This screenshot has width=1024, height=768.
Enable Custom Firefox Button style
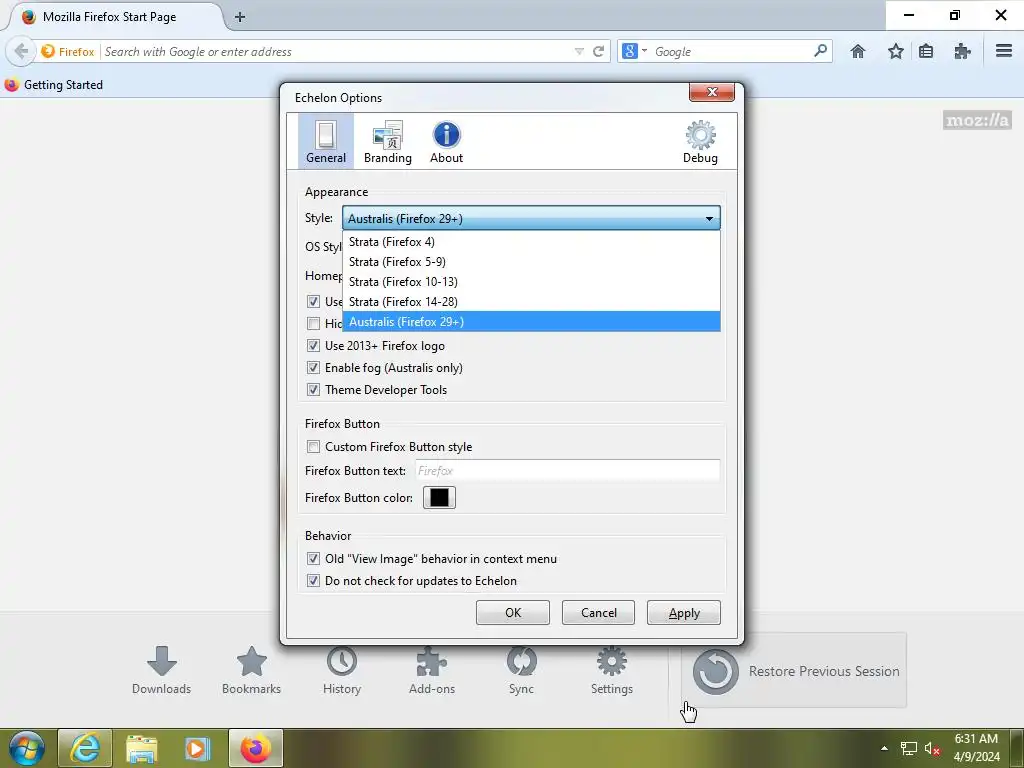[x=313, y=447]
